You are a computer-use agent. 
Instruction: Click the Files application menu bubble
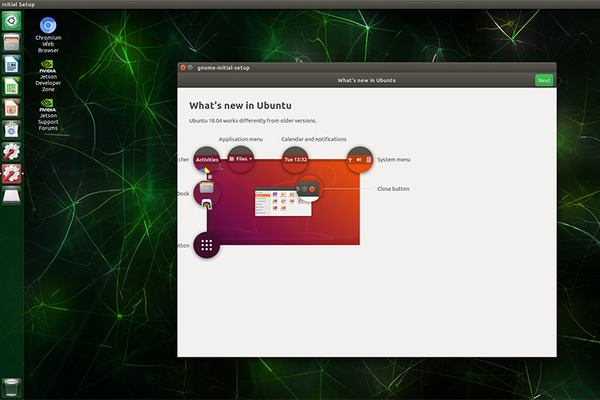(x=241, y=159)
